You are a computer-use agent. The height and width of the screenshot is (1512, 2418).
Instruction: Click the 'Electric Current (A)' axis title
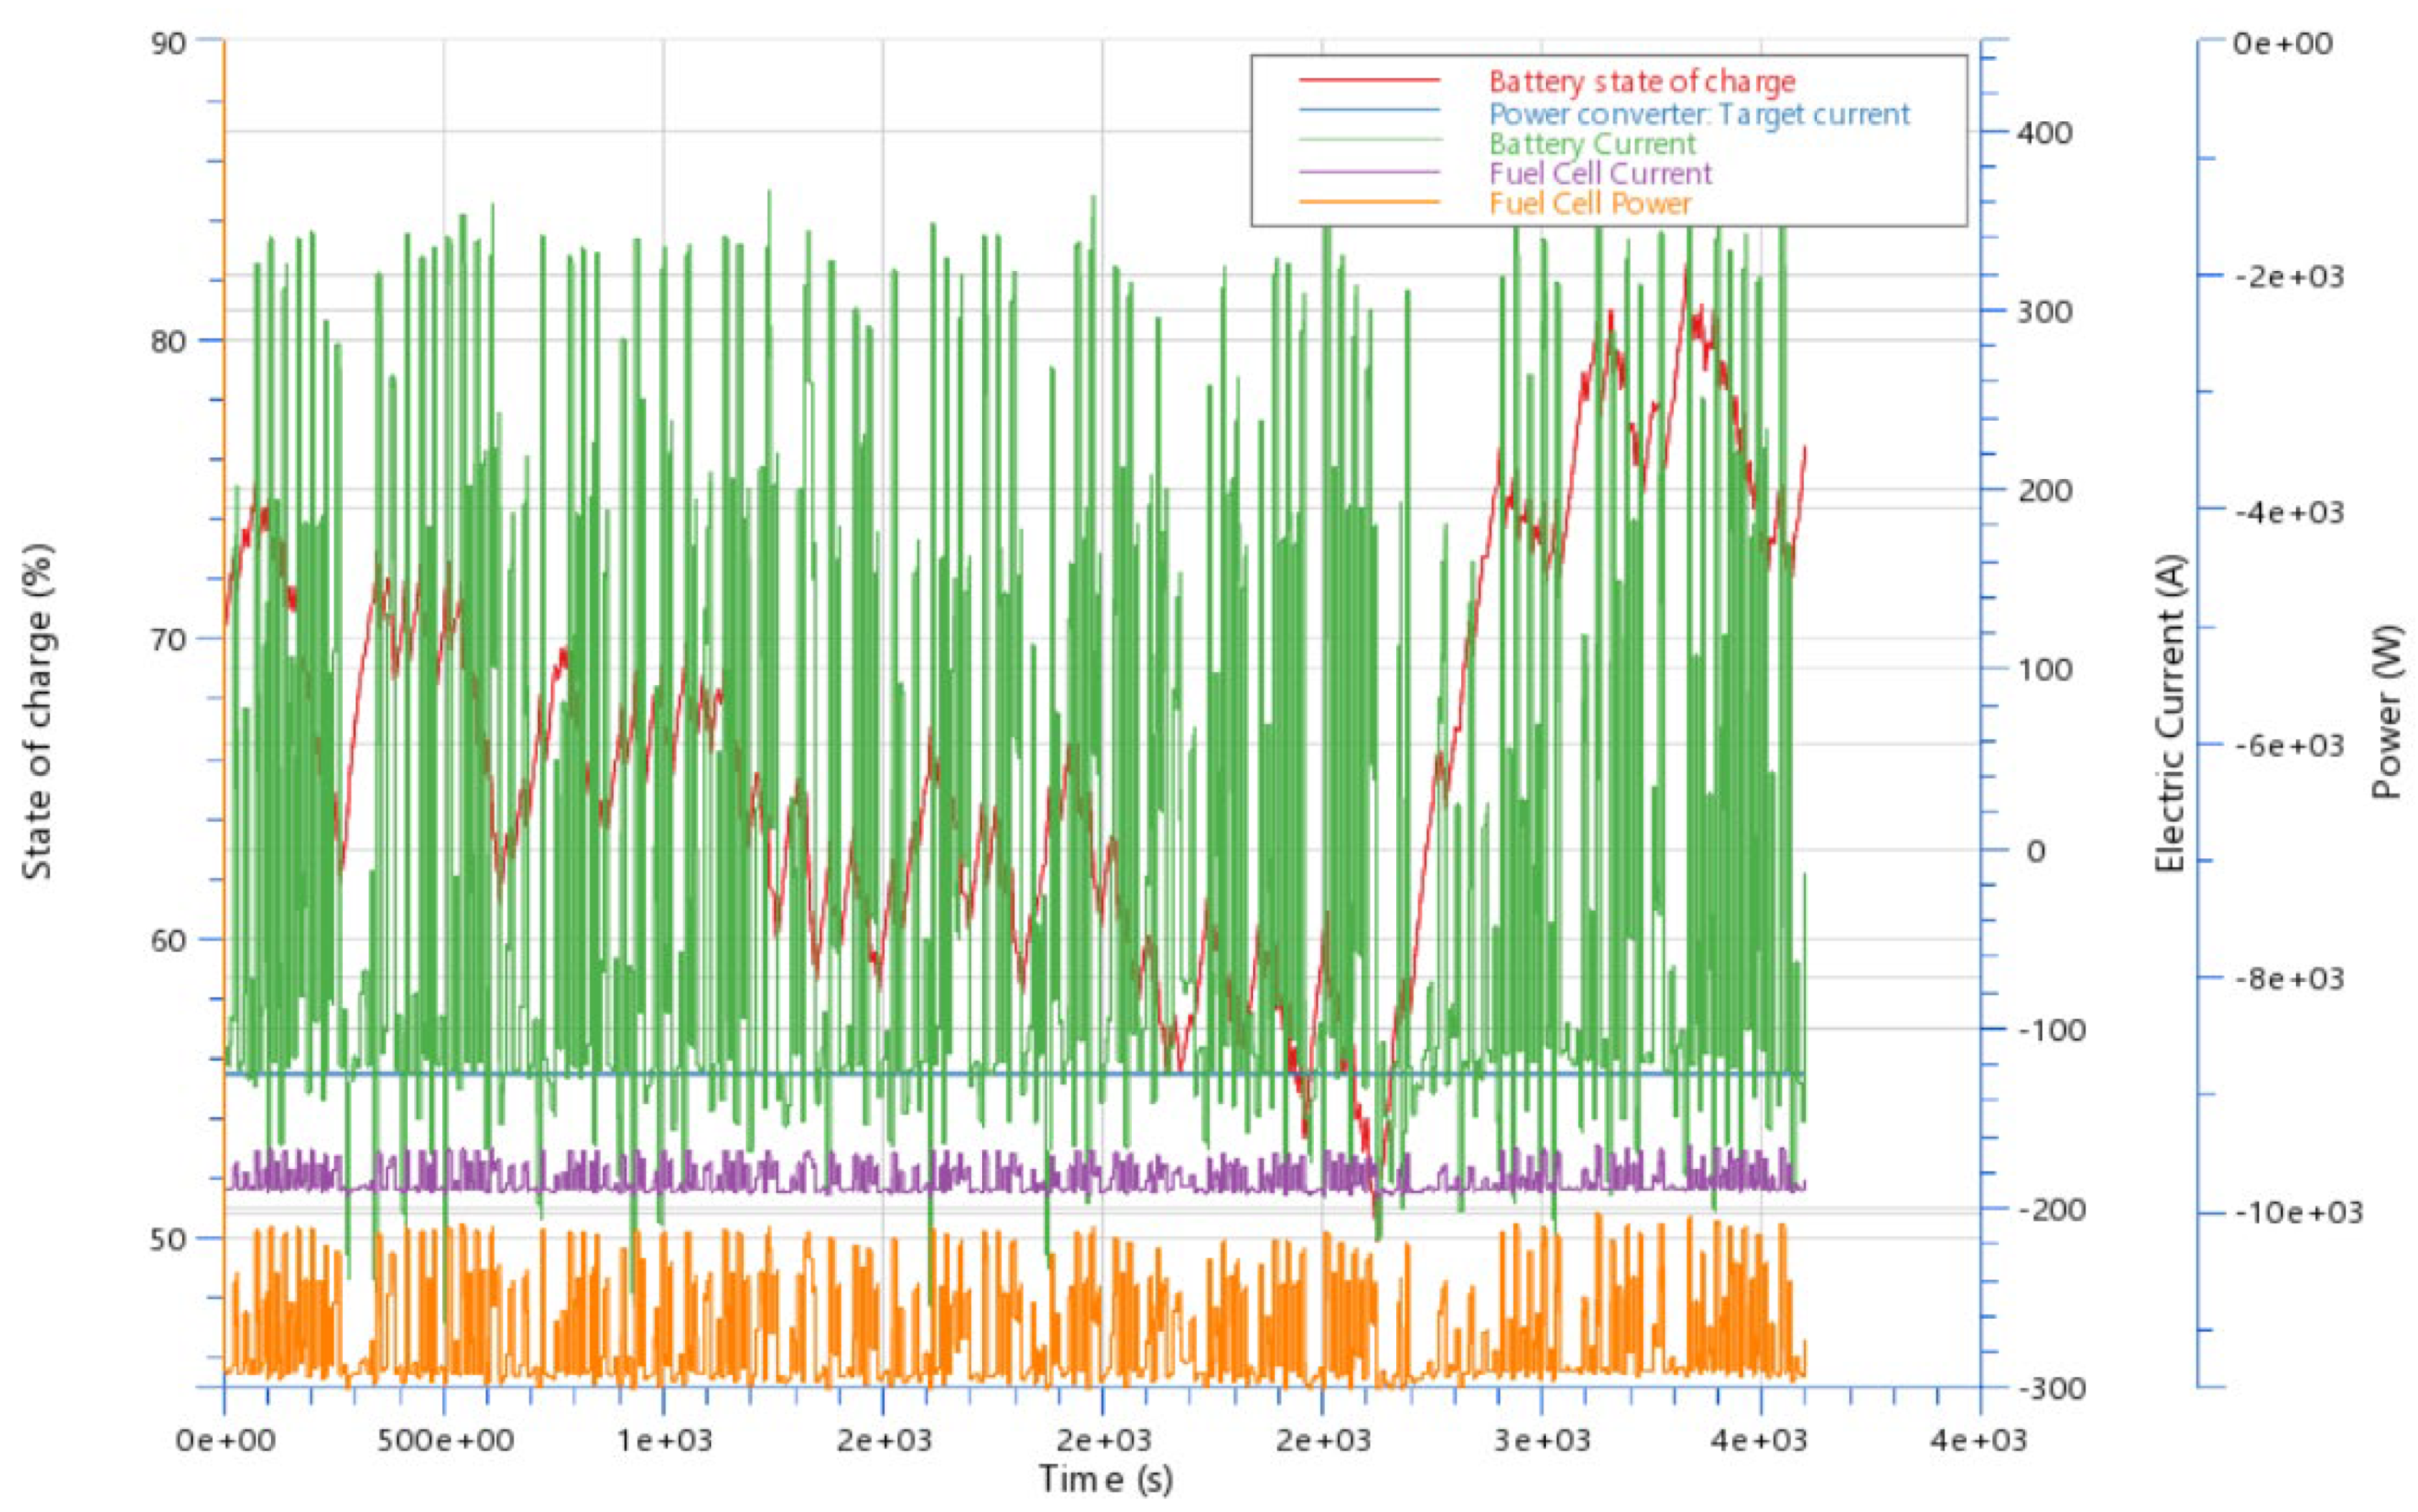2171,714
